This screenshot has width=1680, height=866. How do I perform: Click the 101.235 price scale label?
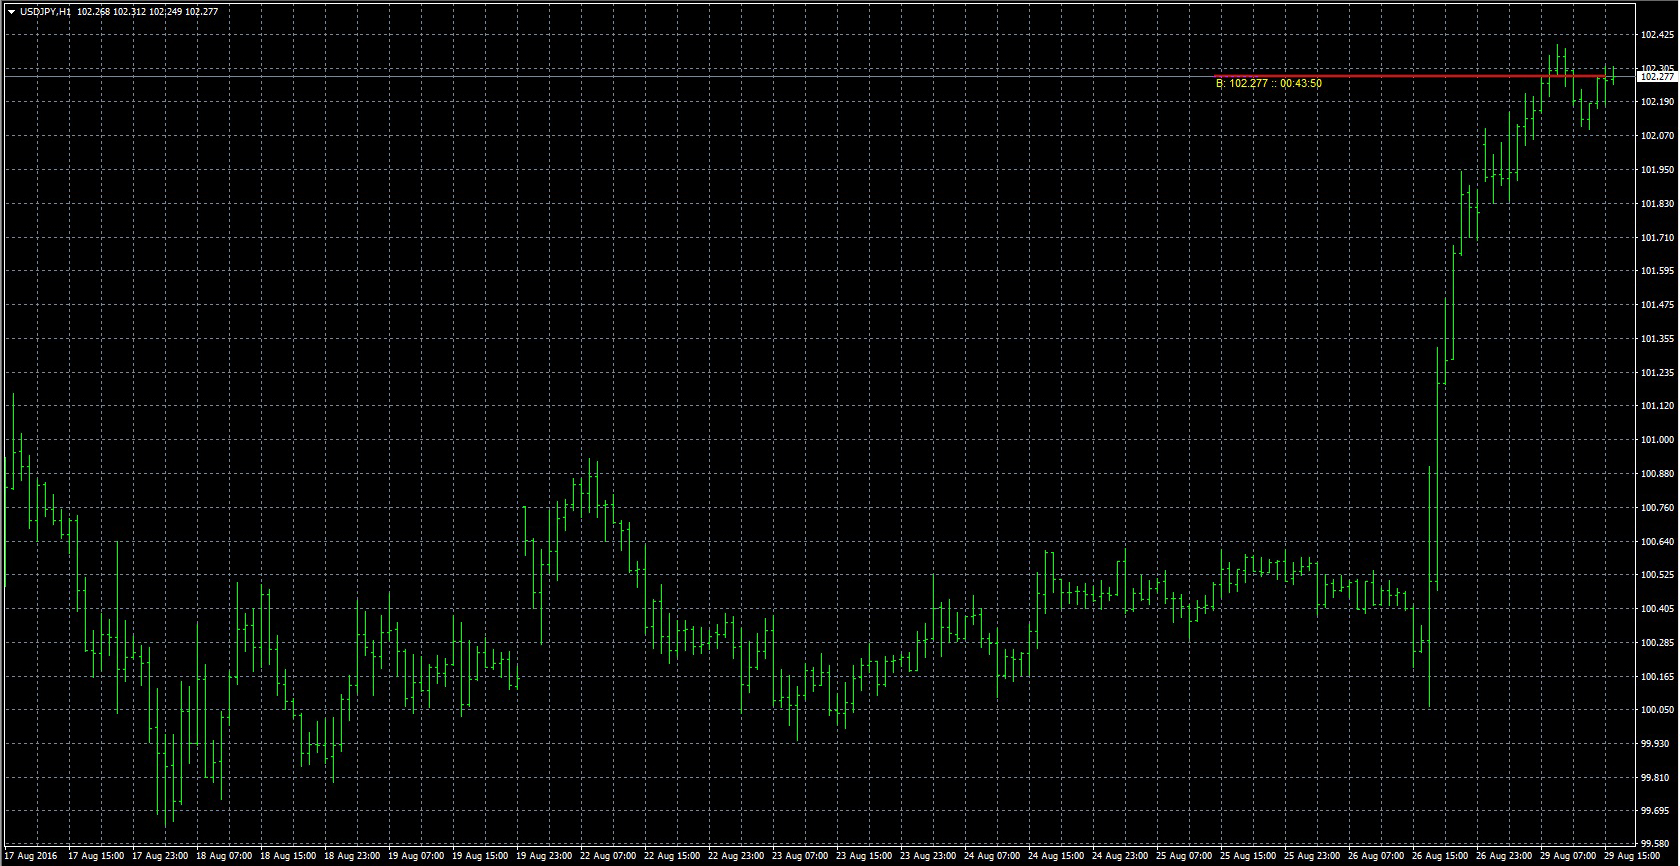pyautogui.click(x=1657, y=373)
